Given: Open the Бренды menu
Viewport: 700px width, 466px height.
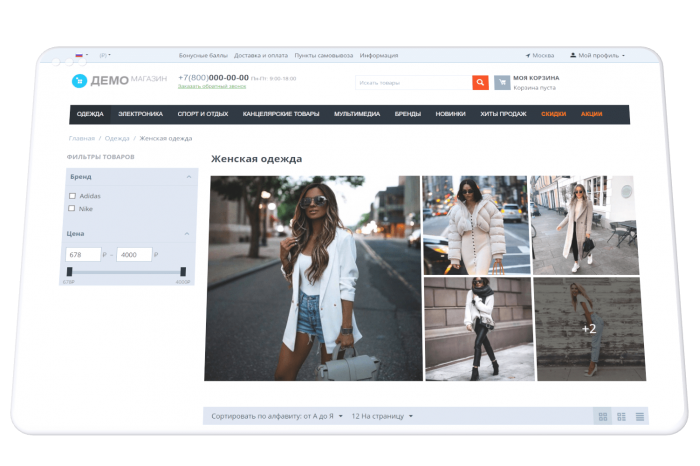Looking at the screenshot, I should (x=408, y=114).
